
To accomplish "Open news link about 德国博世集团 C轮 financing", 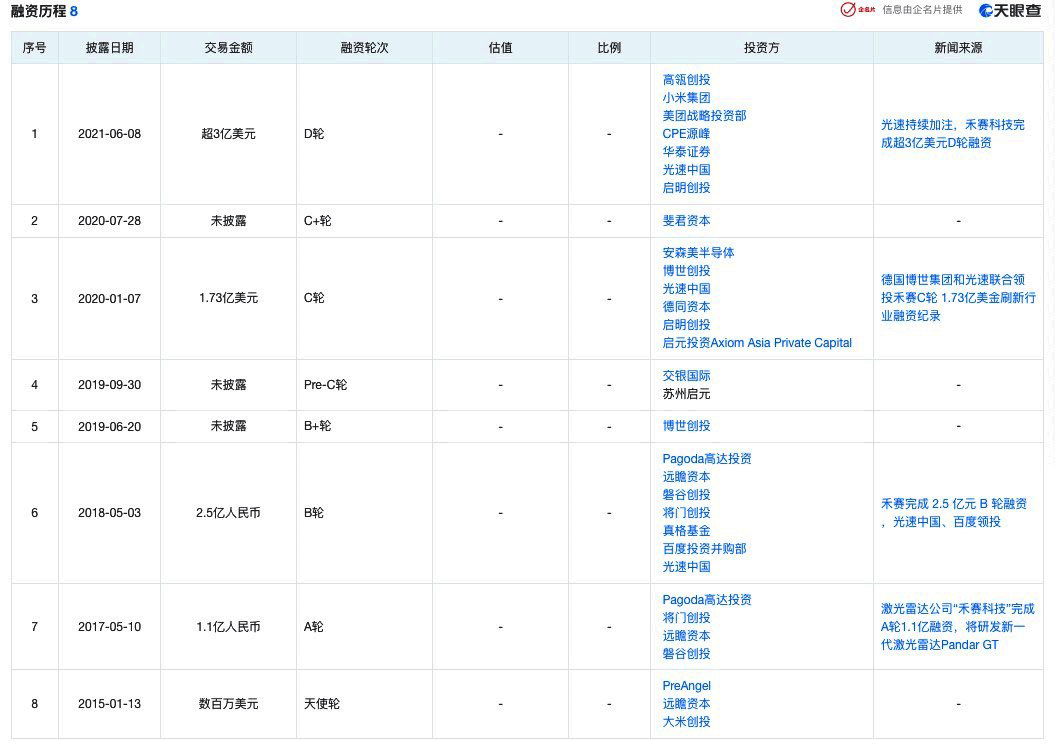I will [x=958, y=297].
